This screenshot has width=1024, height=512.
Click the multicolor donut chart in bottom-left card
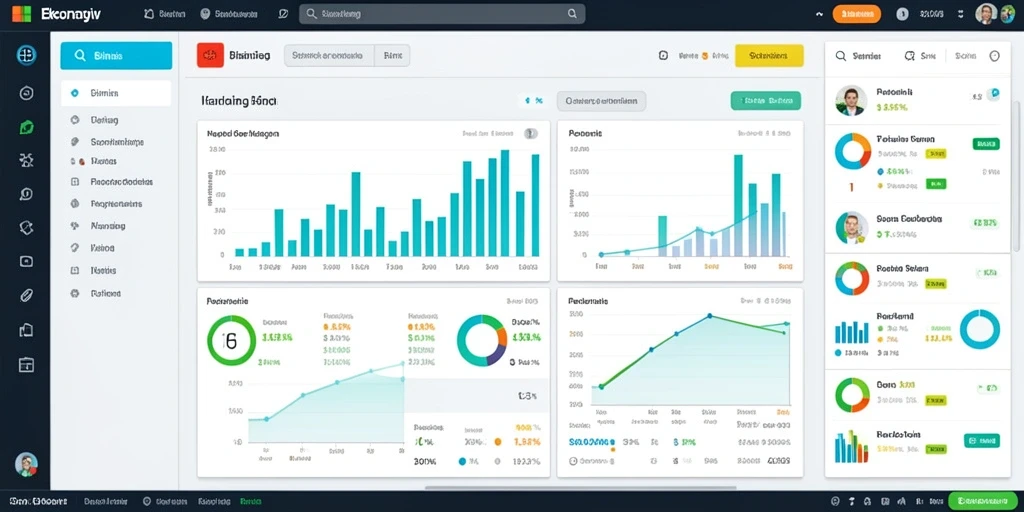tap(482, 340)
